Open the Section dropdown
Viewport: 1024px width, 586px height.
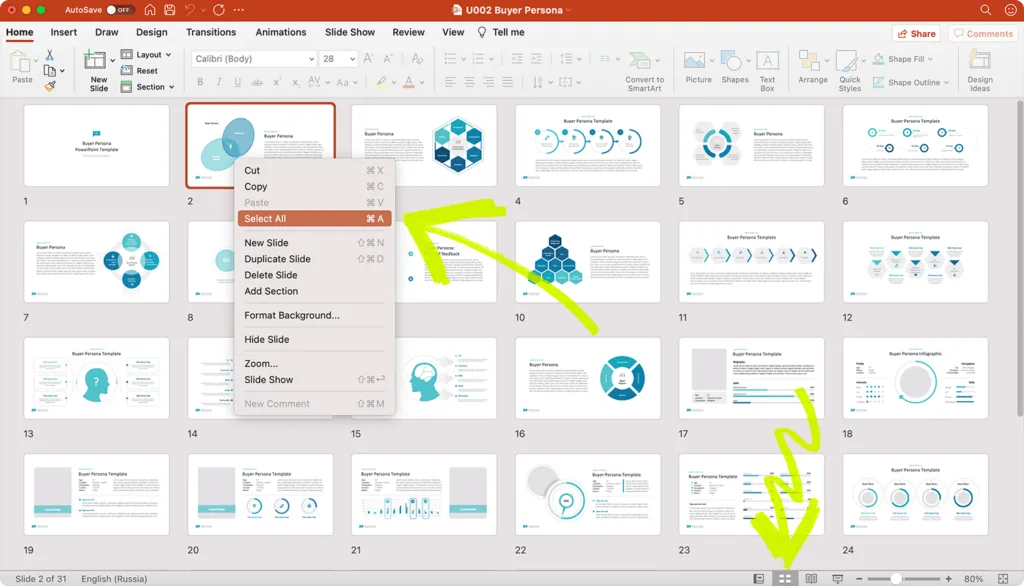(147, 87)
